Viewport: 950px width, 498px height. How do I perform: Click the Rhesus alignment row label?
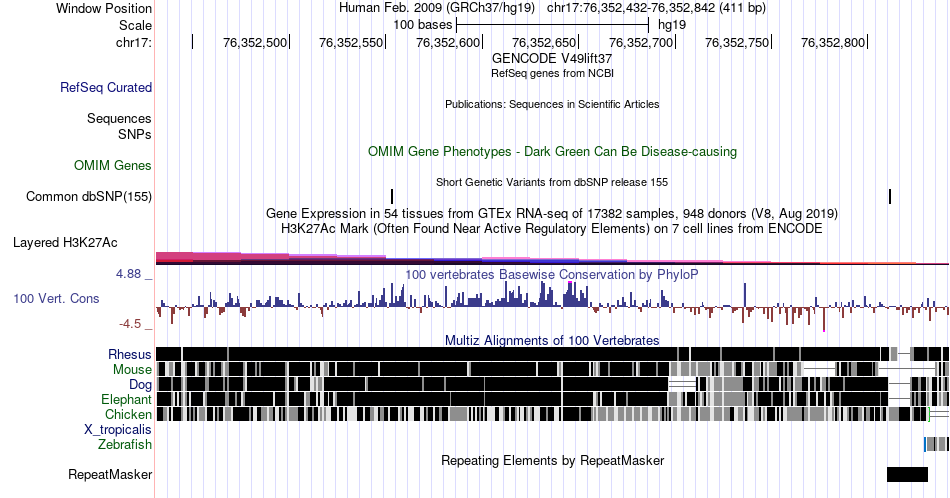130,354
